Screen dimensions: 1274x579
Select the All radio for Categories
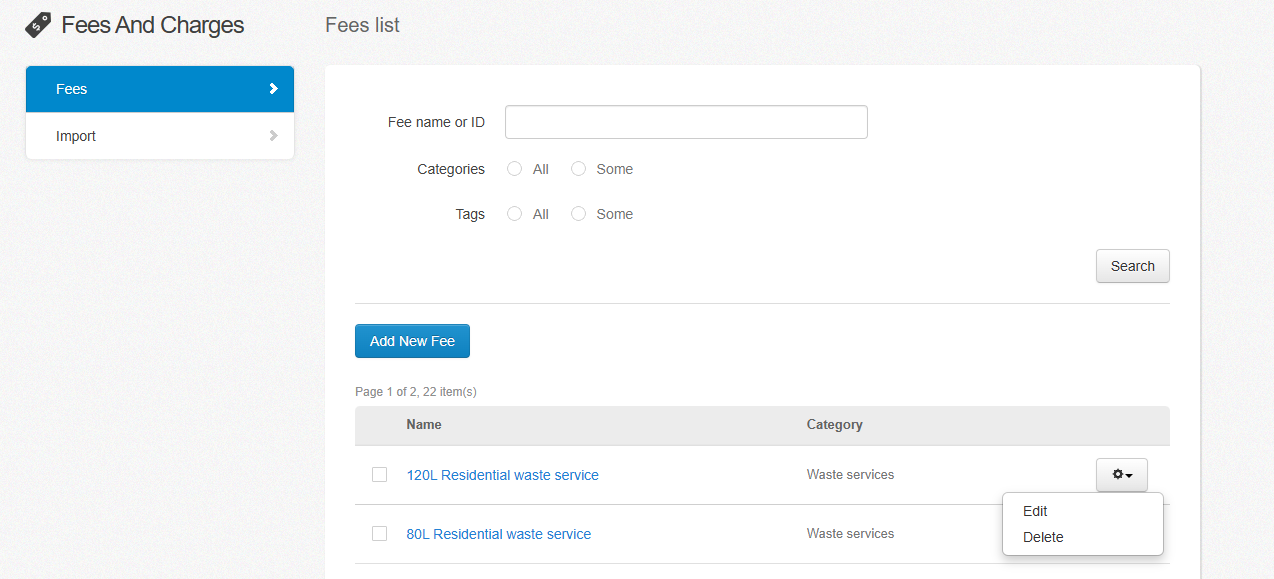(515, 169)
